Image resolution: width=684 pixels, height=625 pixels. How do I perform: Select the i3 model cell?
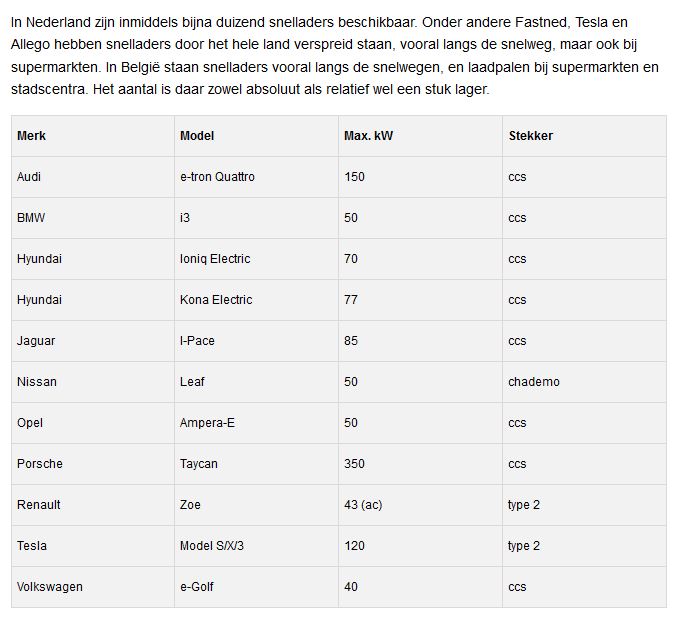(x=185, y=218)
